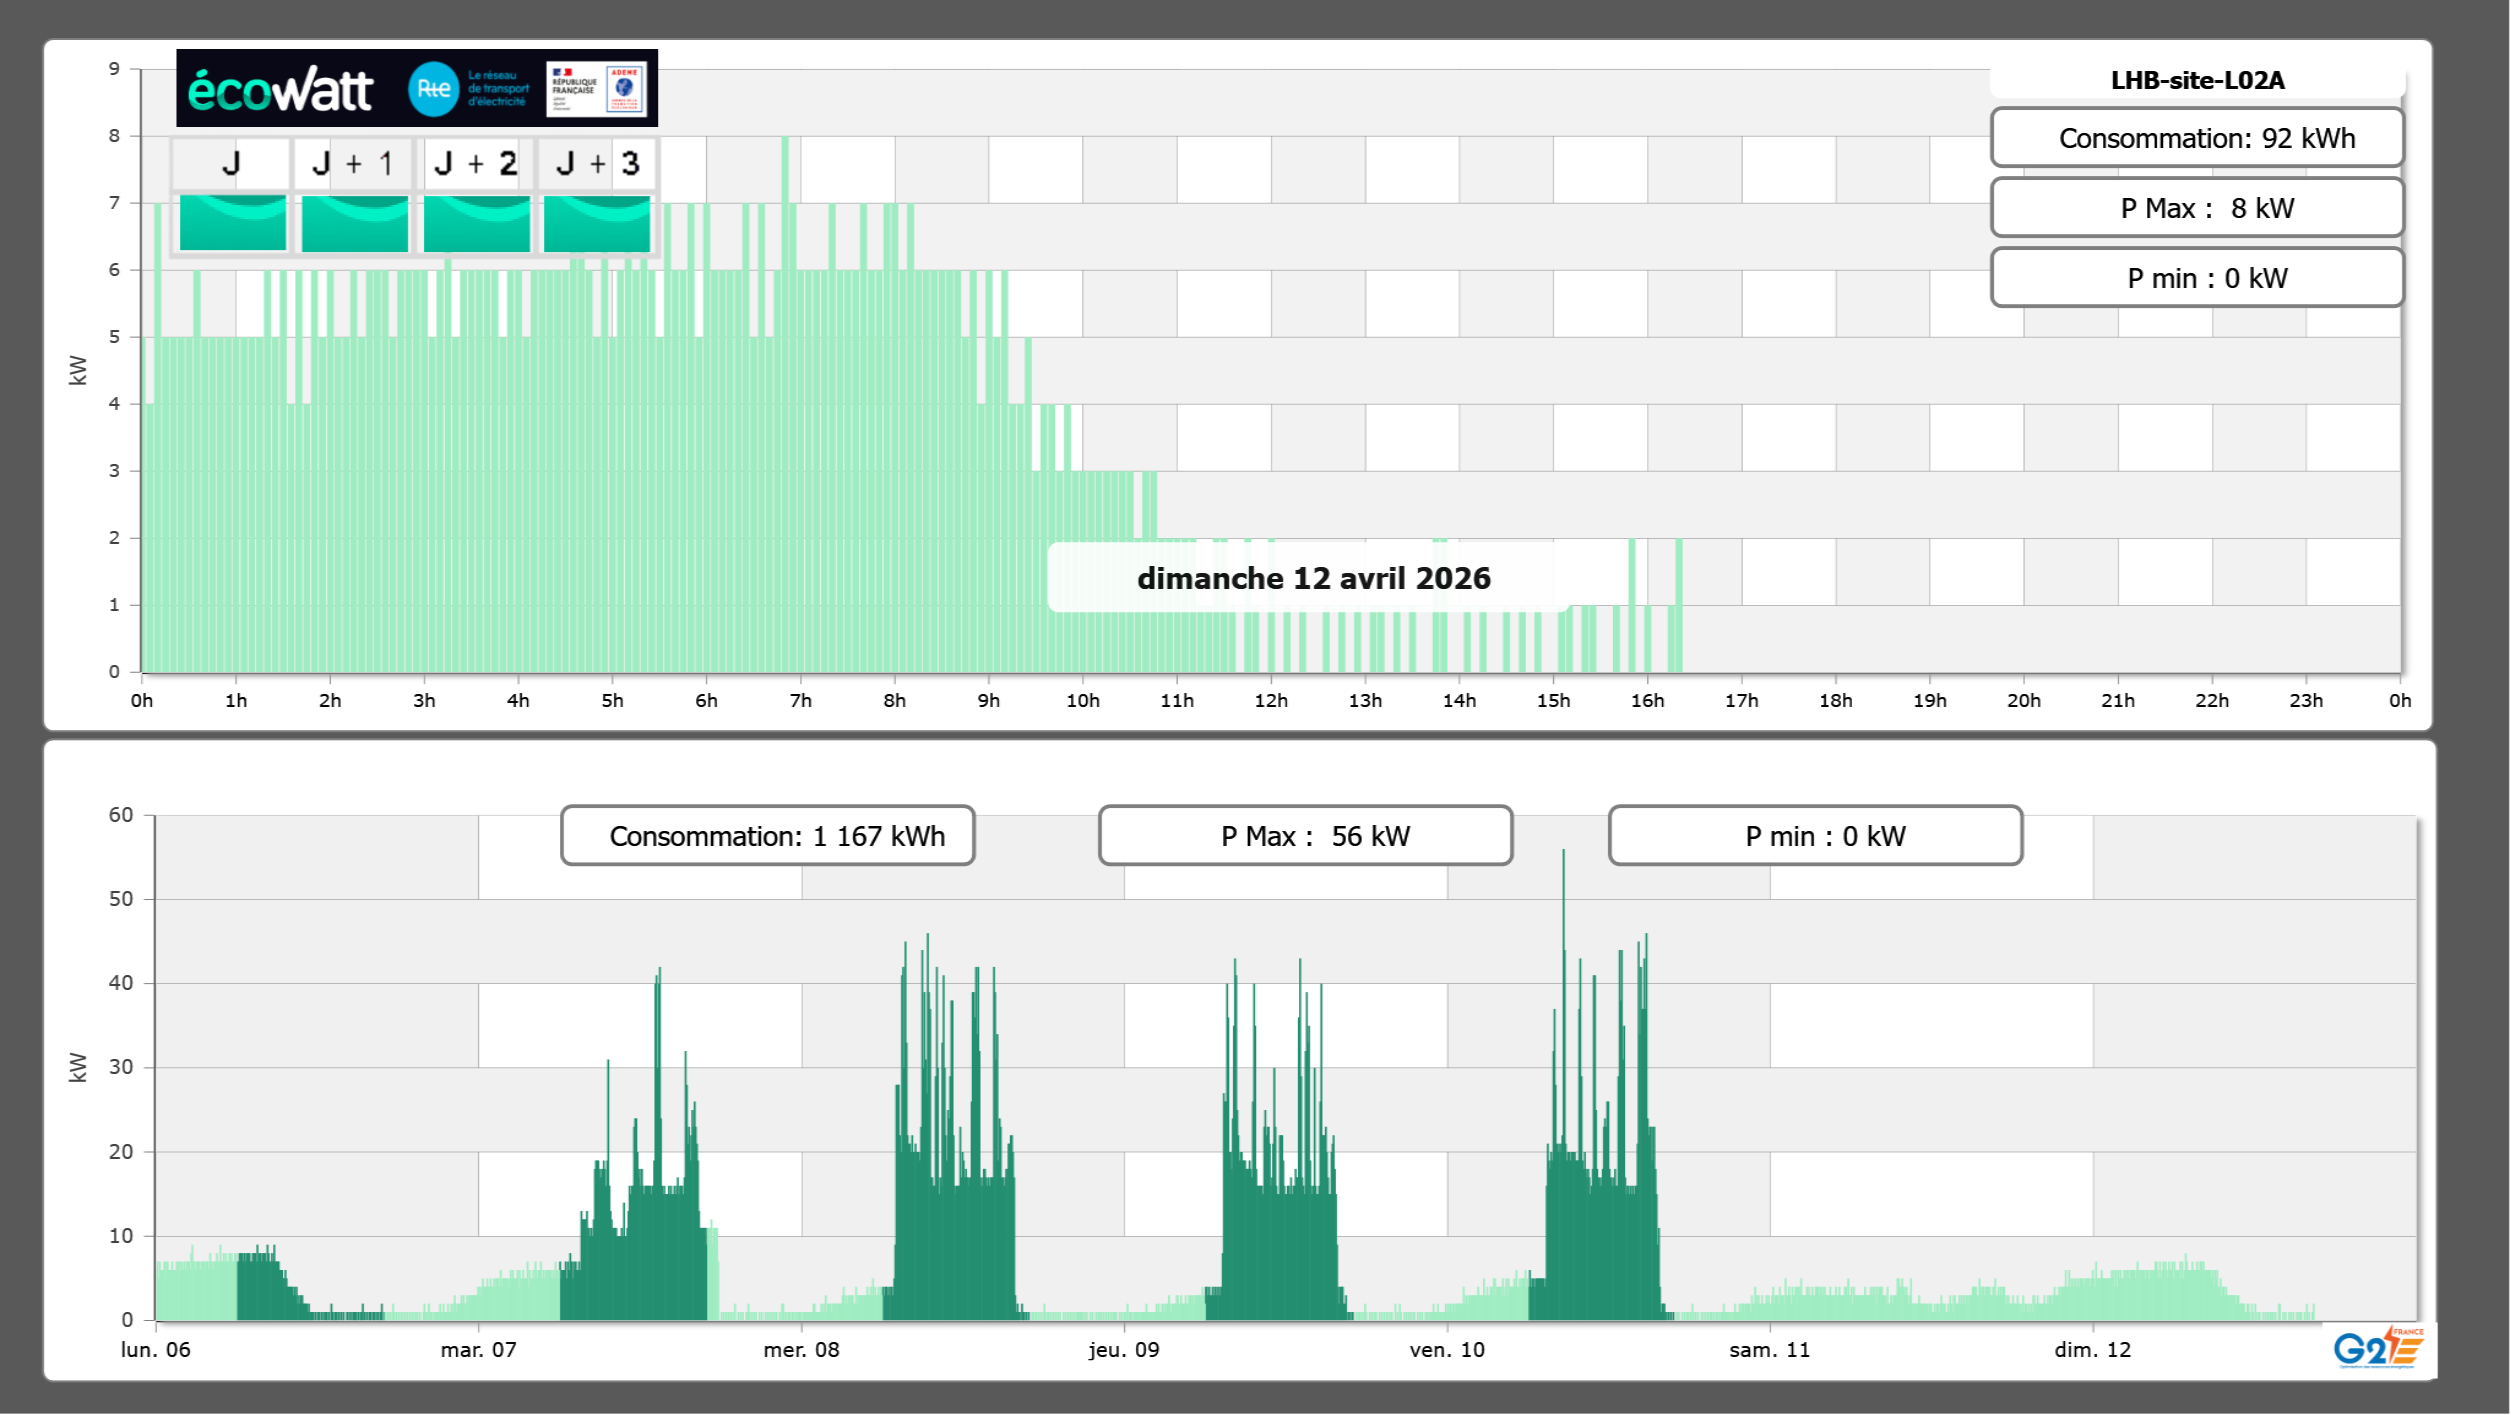The width and height of the screenshot is (2511, 1415).
Task: Click the G2 France logo
Action: pos(2377,1348)
